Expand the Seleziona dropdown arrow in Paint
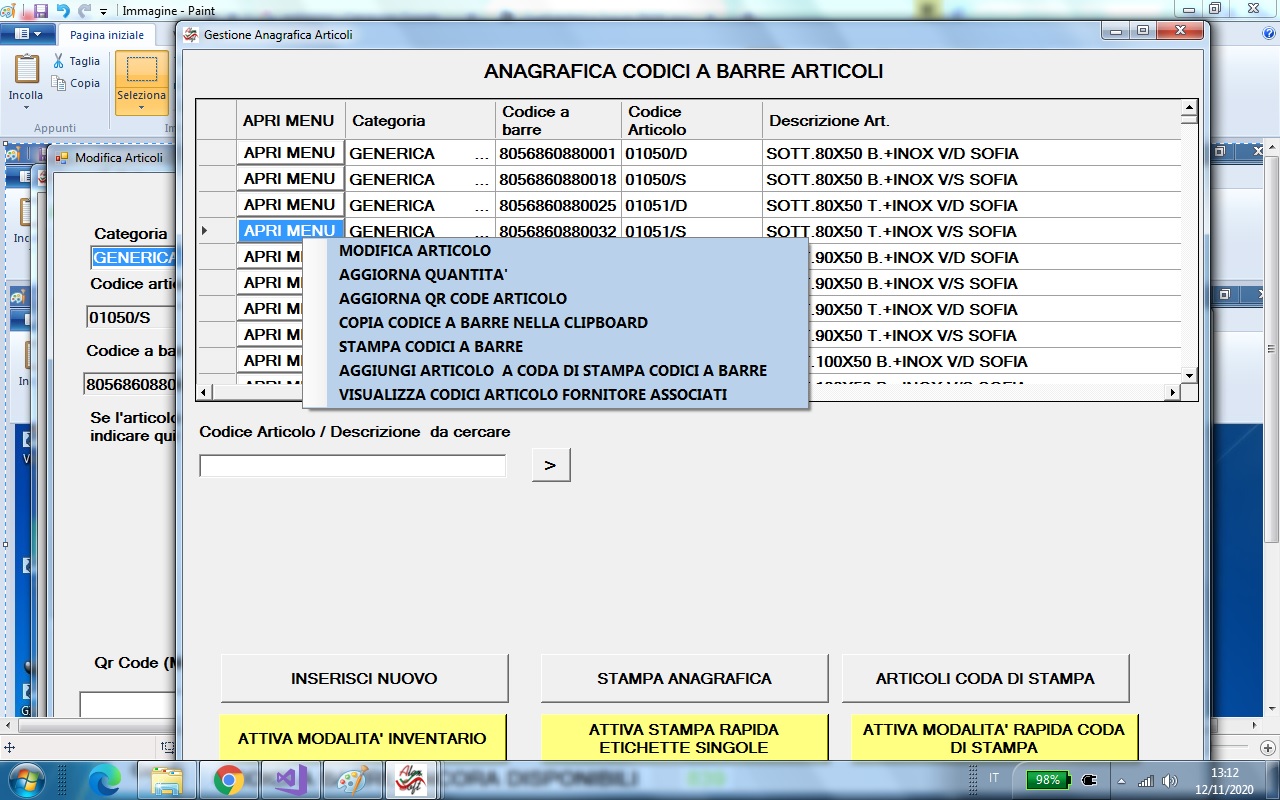This screenshot has width=1280, height=800. click(141, 108)
